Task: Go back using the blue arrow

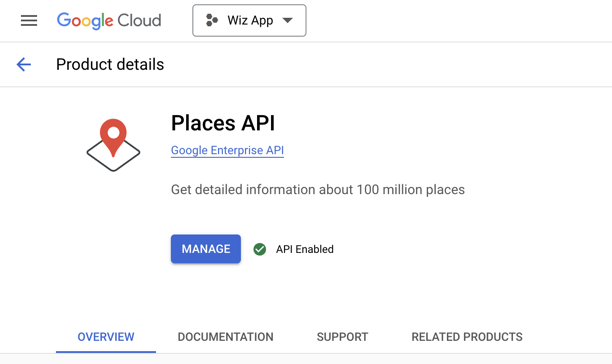Action: pos(23,64)
